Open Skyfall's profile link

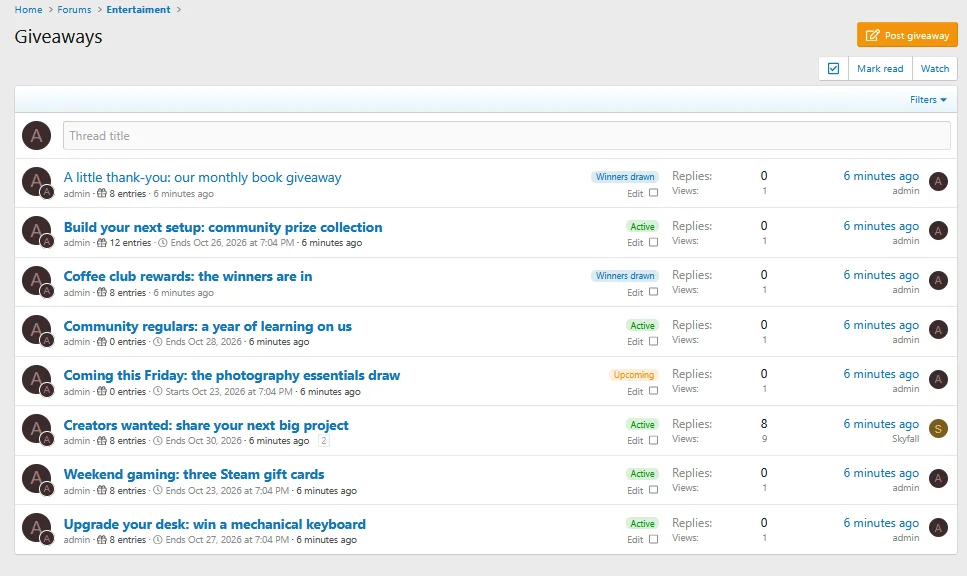(905, 438)
